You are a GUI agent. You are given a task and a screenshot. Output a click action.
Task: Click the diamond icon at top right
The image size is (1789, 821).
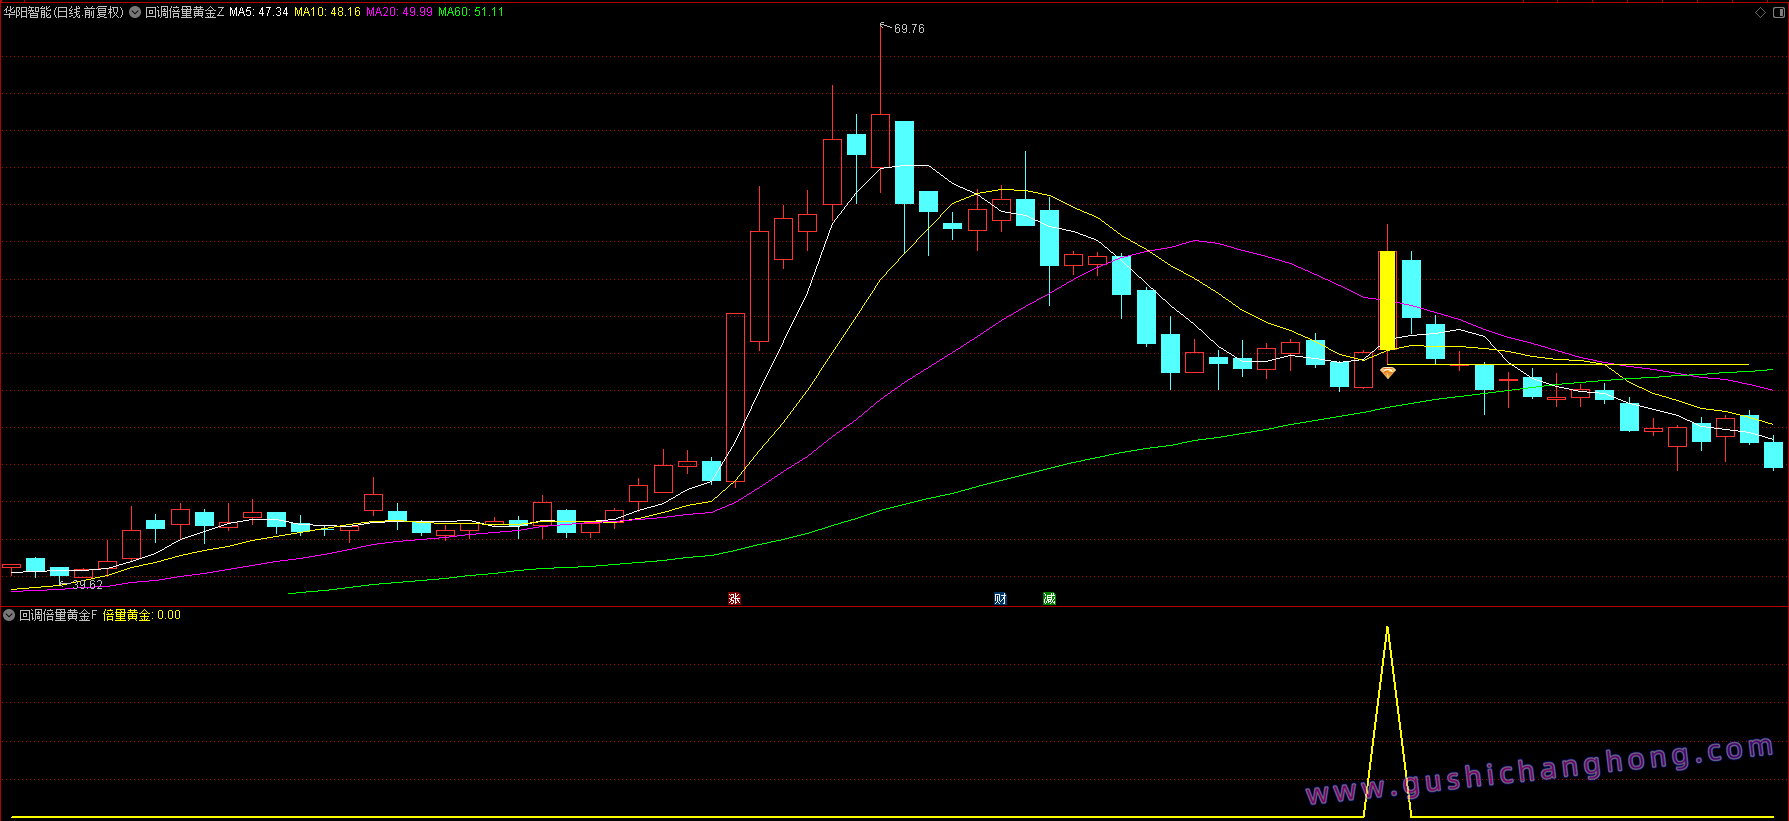click(x=1760, y=12)
